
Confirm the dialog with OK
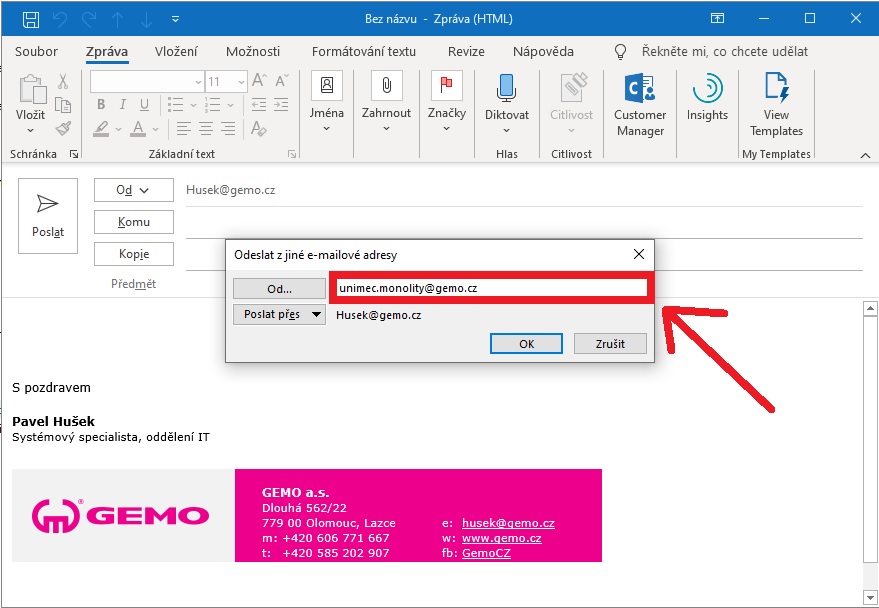526,344
